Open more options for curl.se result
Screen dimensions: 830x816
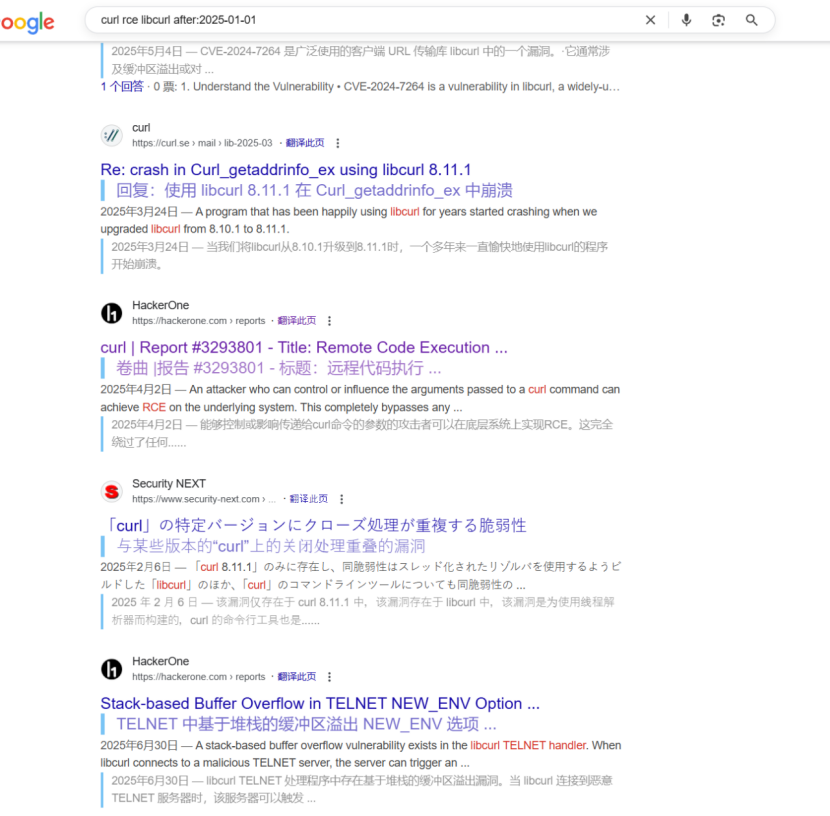(338, 143)
